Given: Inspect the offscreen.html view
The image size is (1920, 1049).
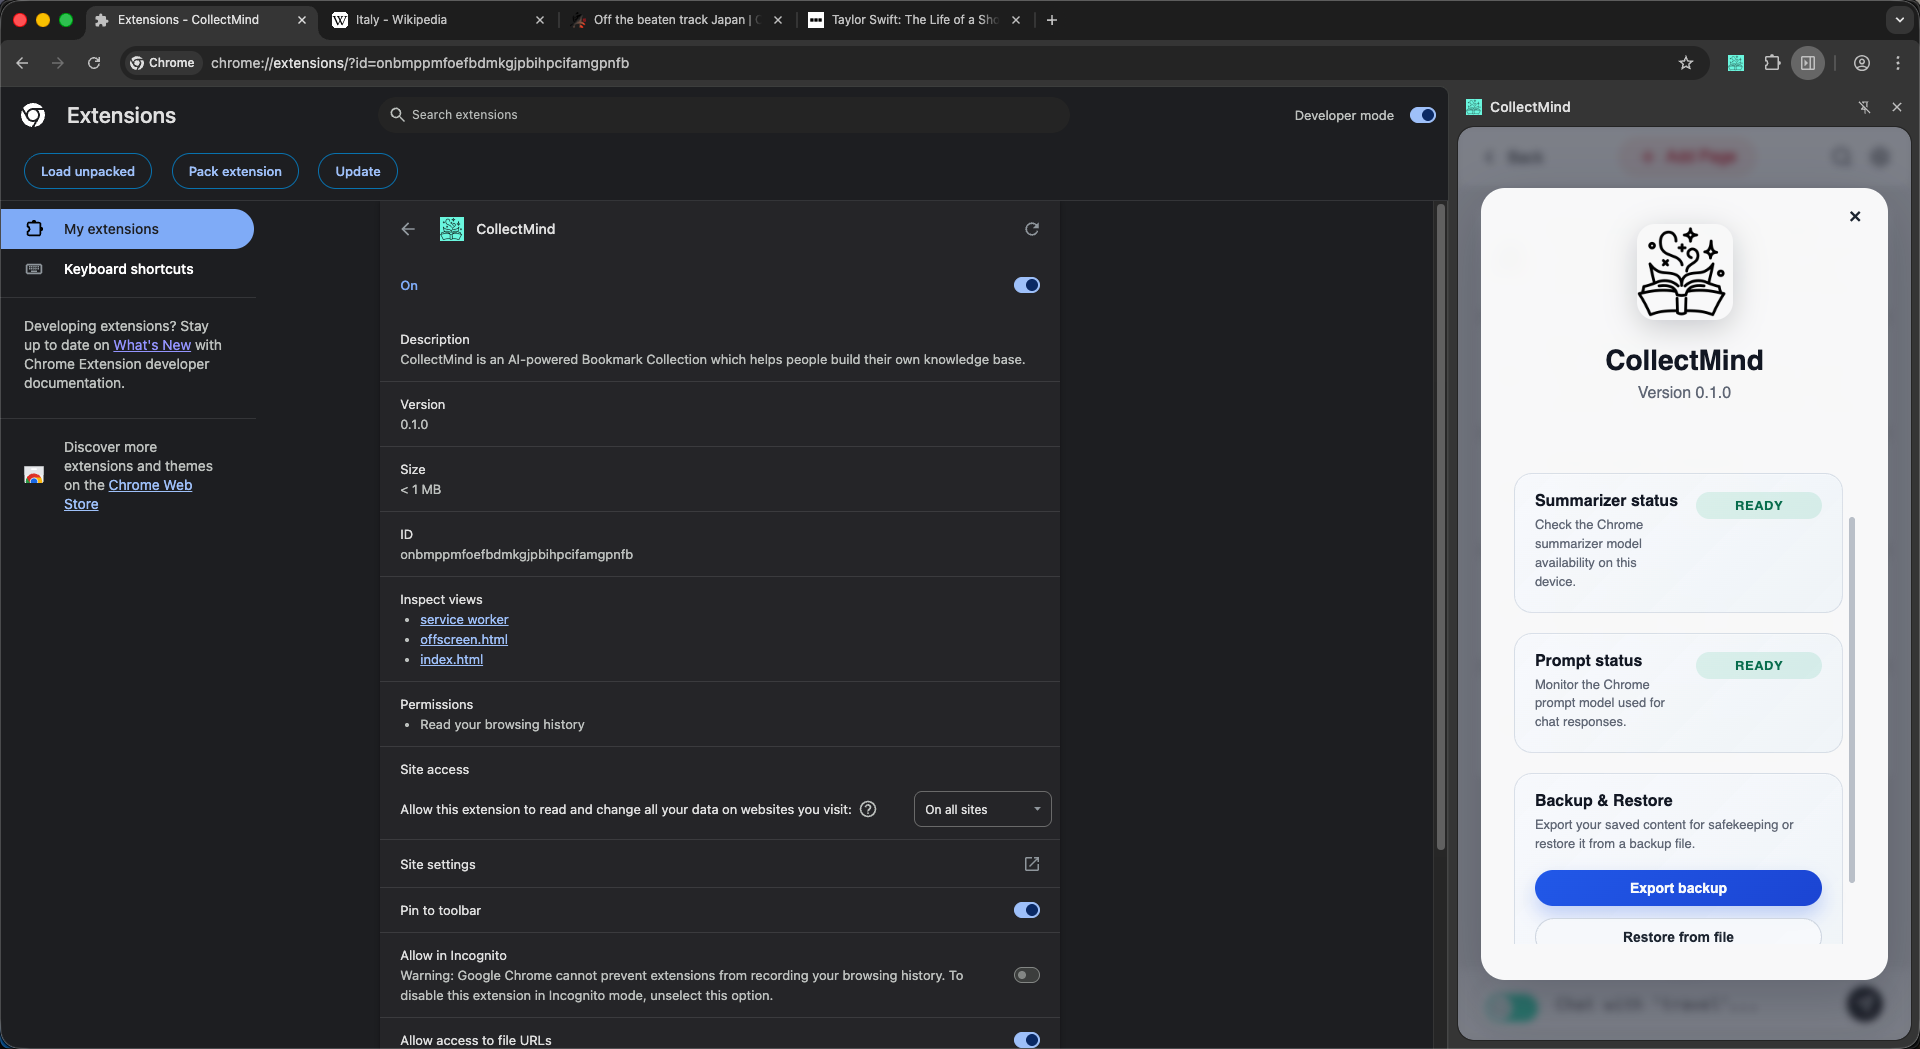Looking at the screenshot, I should [x=464, y=640].
